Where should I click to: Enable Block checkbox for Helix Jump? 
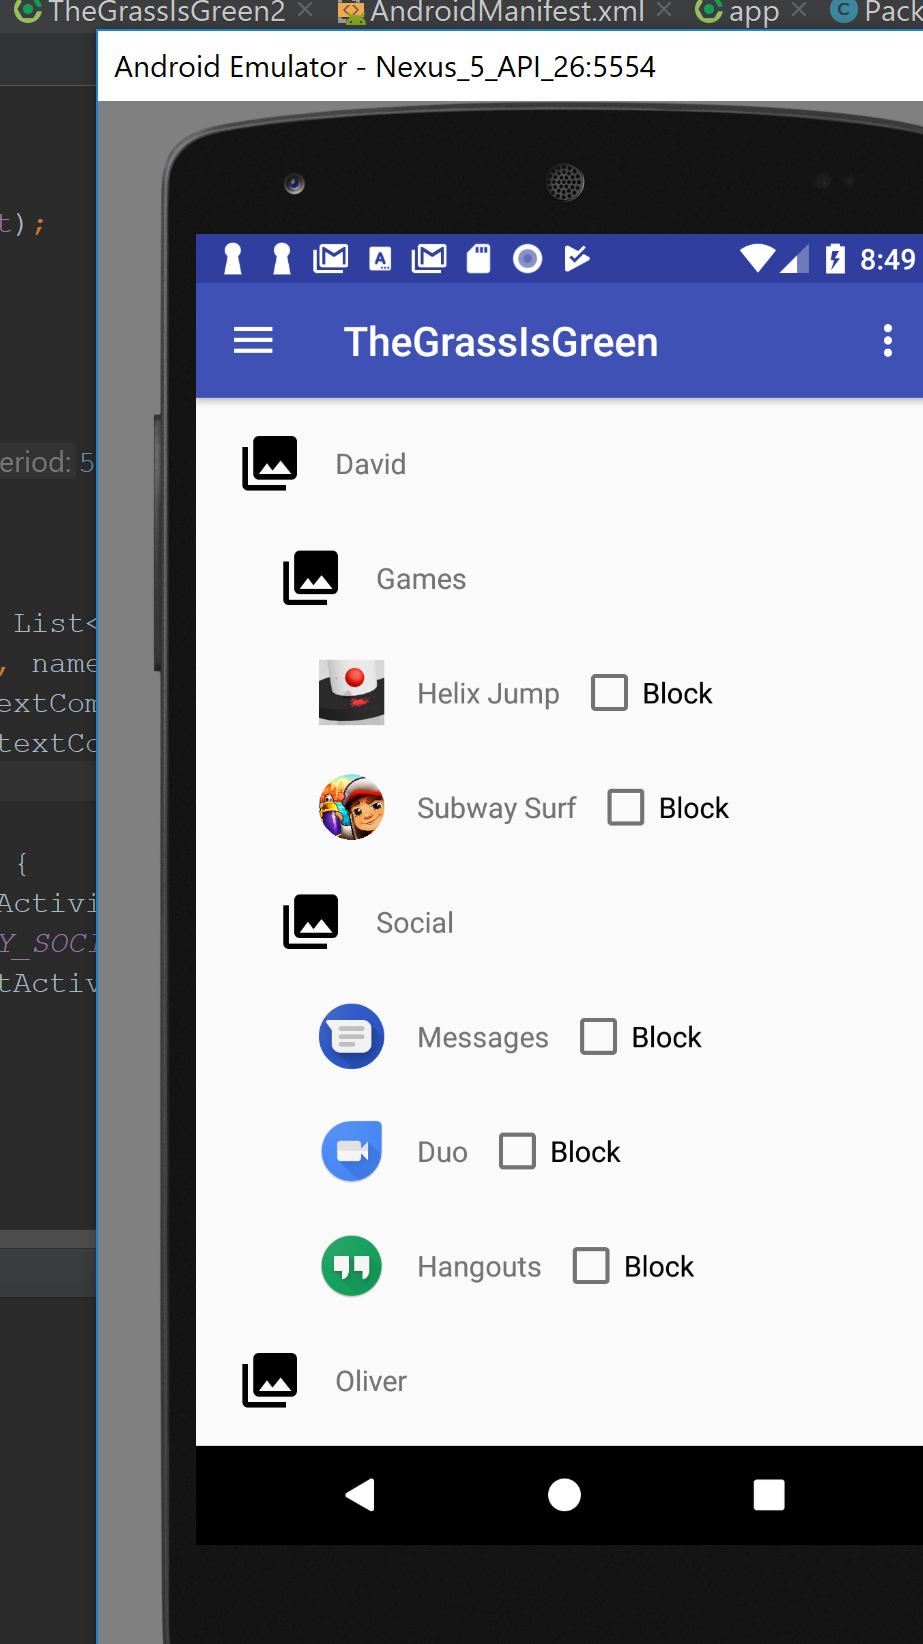(609, 692)
